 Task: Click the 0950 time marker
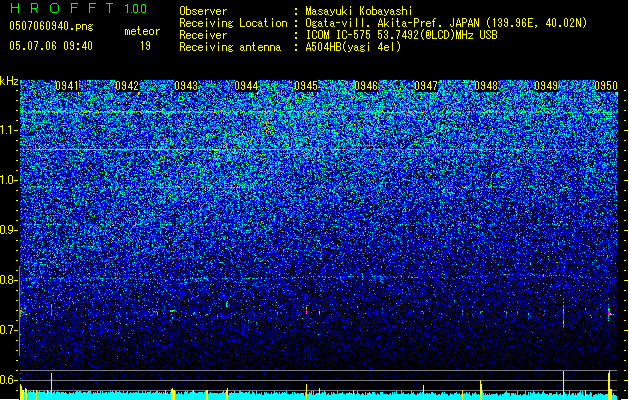point(606,86)
